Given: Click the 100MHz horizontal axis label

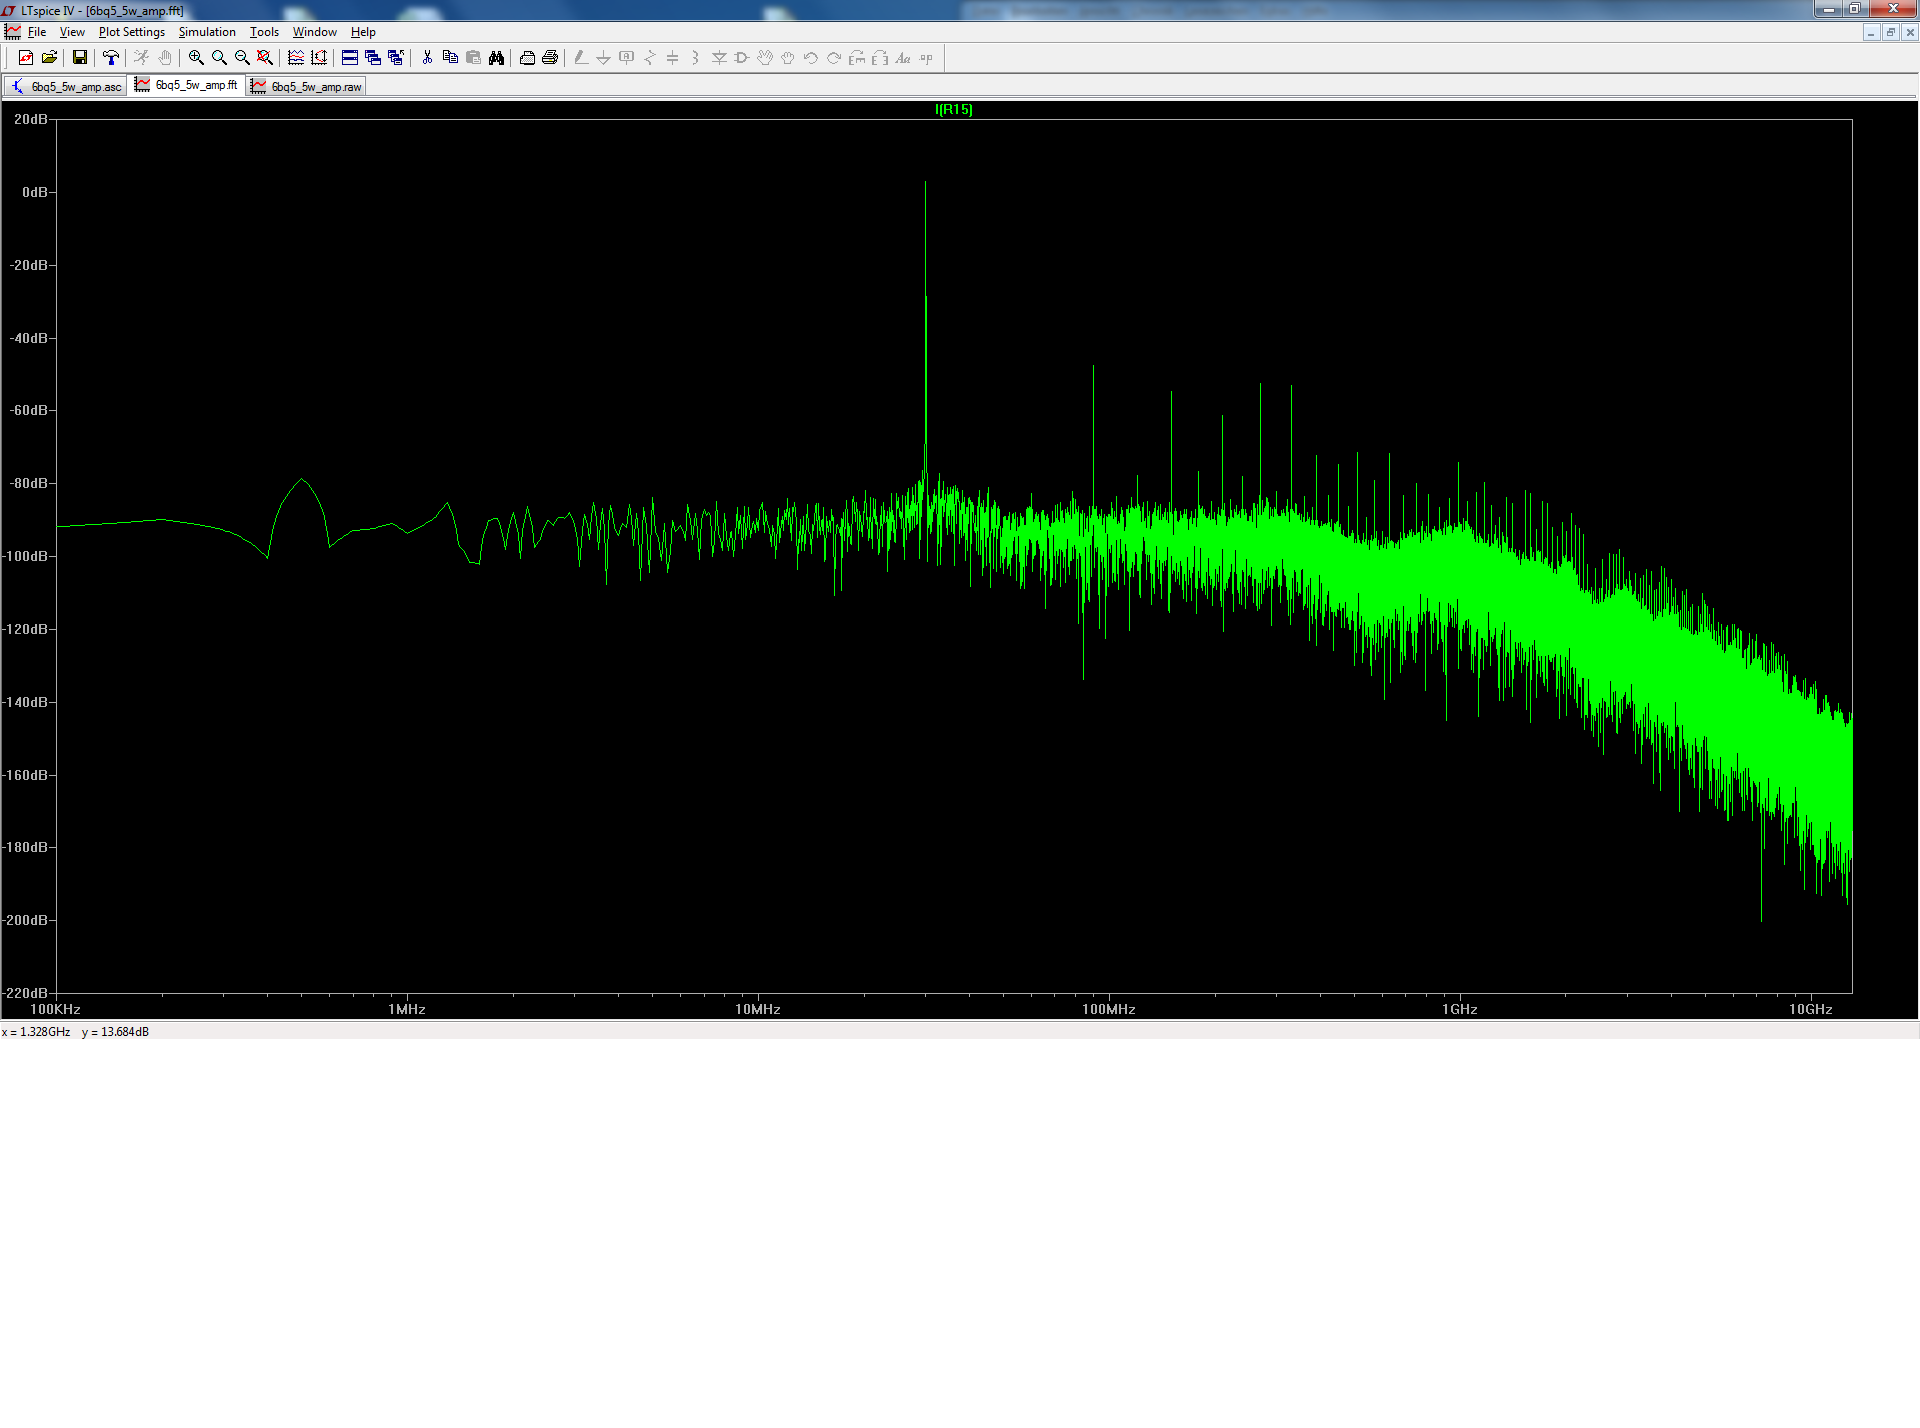Looking at the screenshot, I should point(1109,1009).
